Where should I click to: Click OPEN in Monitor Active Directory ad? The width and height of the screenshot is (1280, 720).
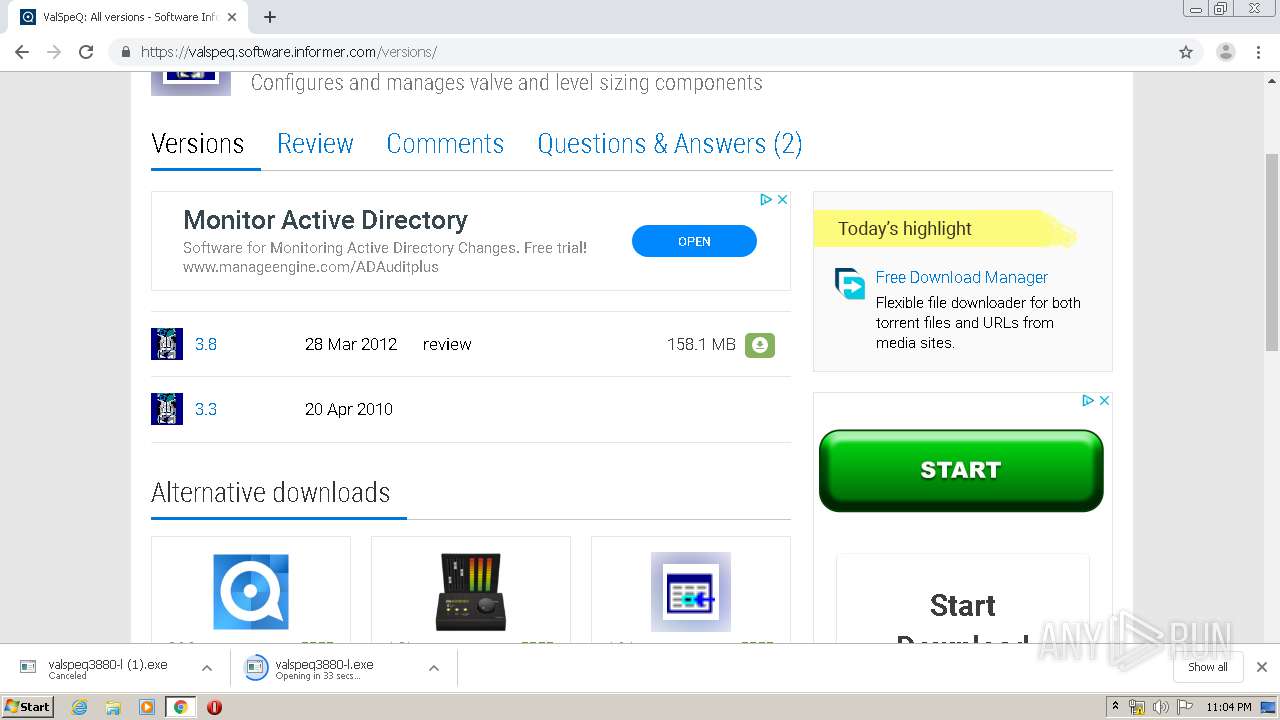(694, 241)
